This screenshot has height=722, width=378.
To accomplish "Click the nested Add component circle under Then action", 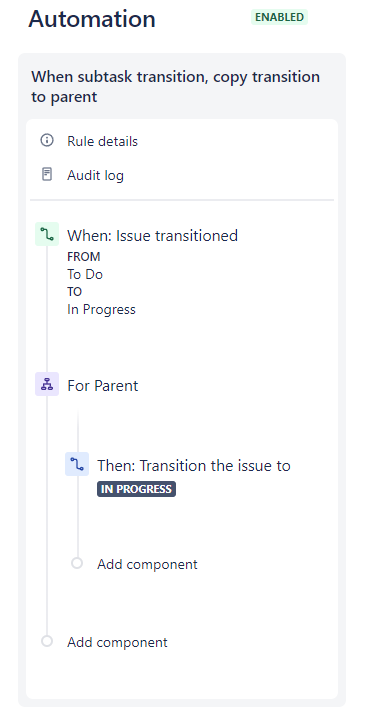I will point(77,563).
